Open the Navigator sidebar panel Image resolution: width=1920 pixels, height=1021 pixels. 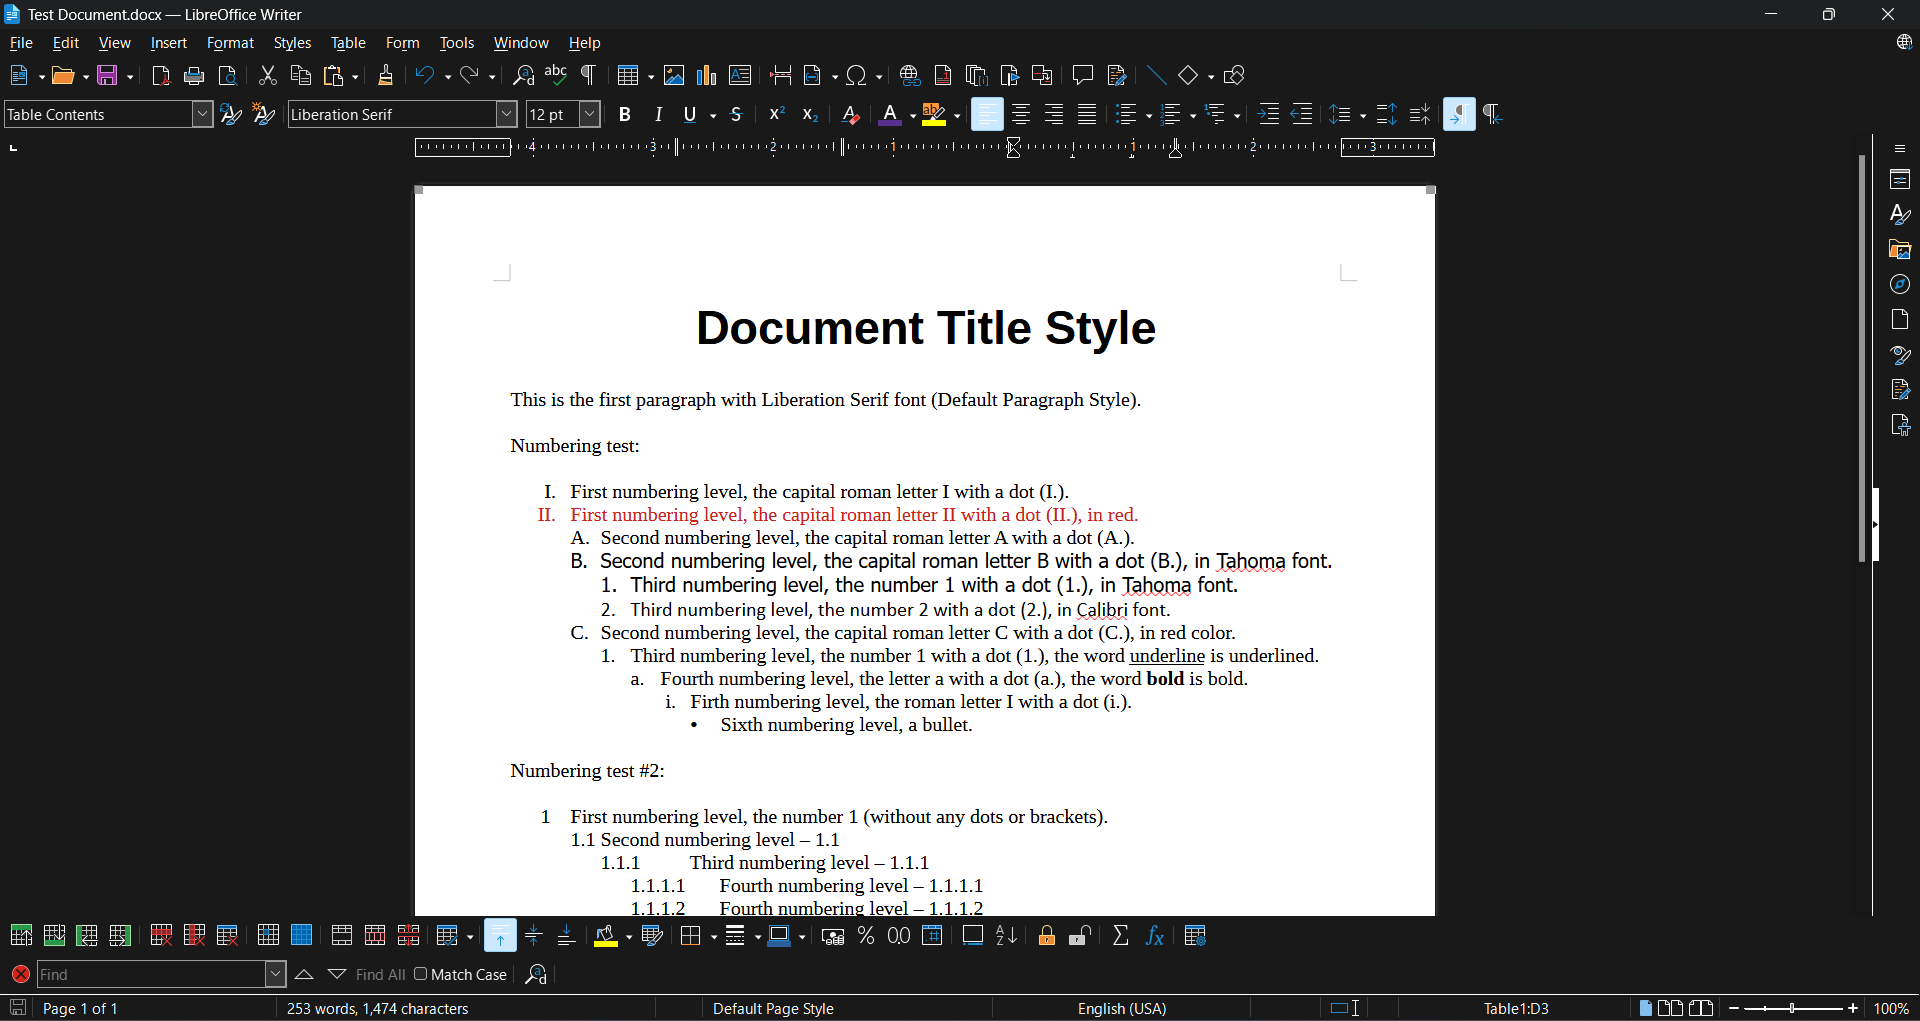coord(1900,285)
